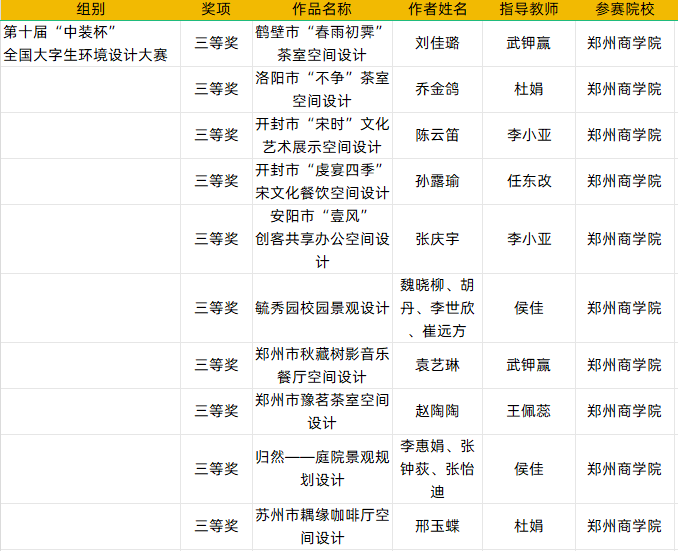Click the 作品名称 header cell
Viewport: 678px width, 551px height.
pos(321,9)
